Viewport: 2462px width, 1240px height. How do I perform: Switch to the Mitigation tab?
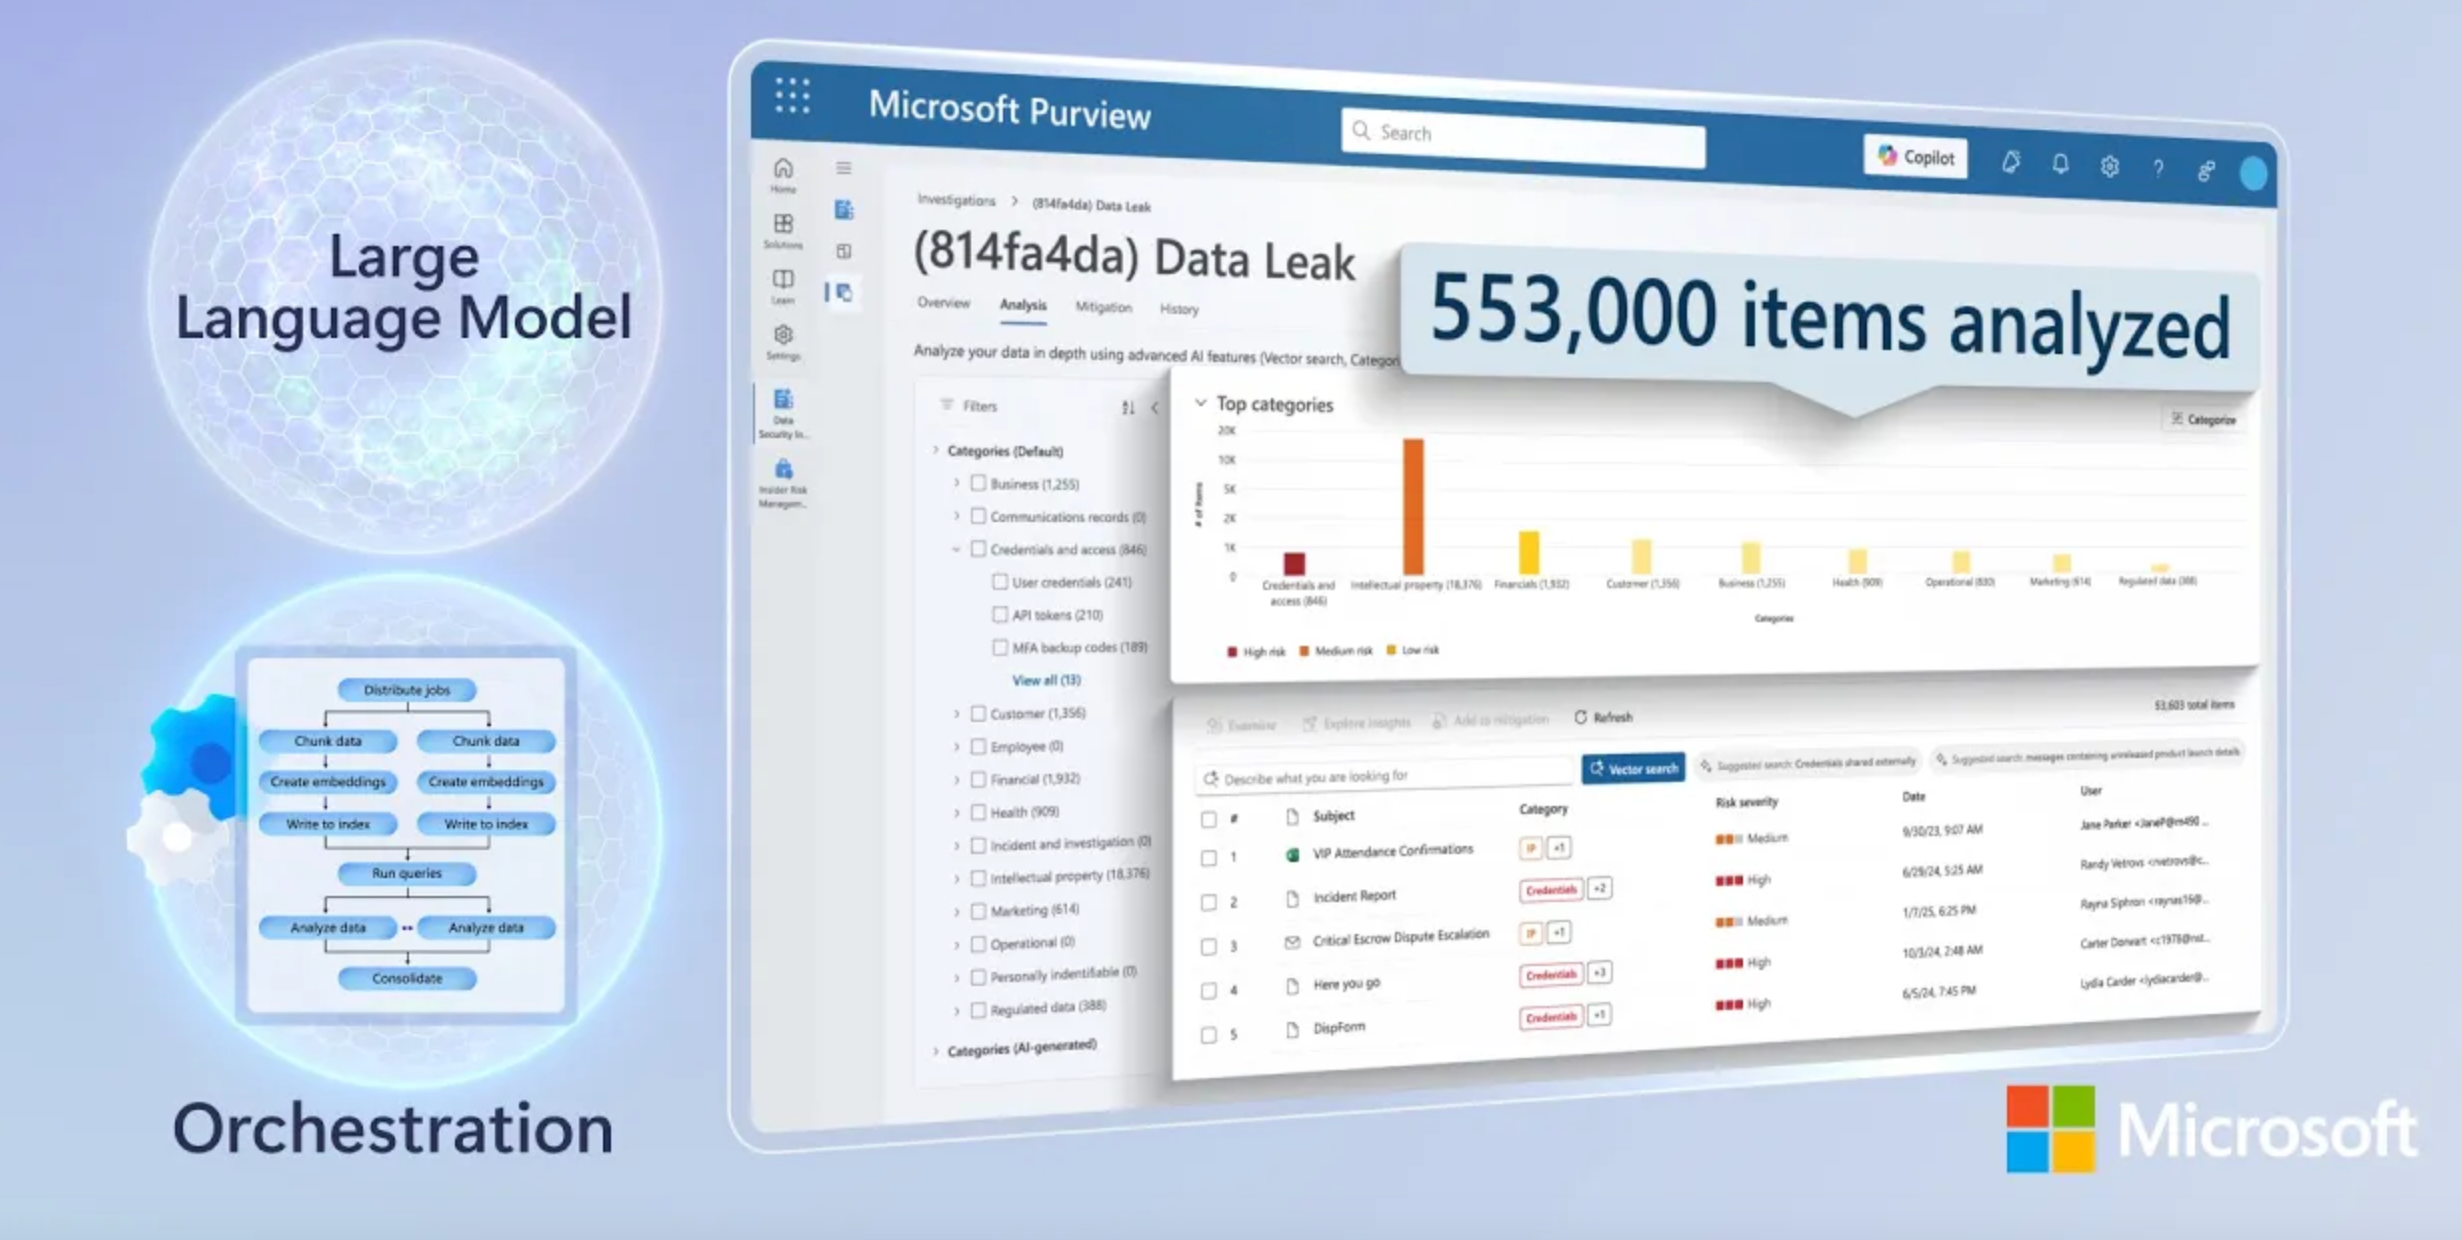click(x=1103, y=307)
